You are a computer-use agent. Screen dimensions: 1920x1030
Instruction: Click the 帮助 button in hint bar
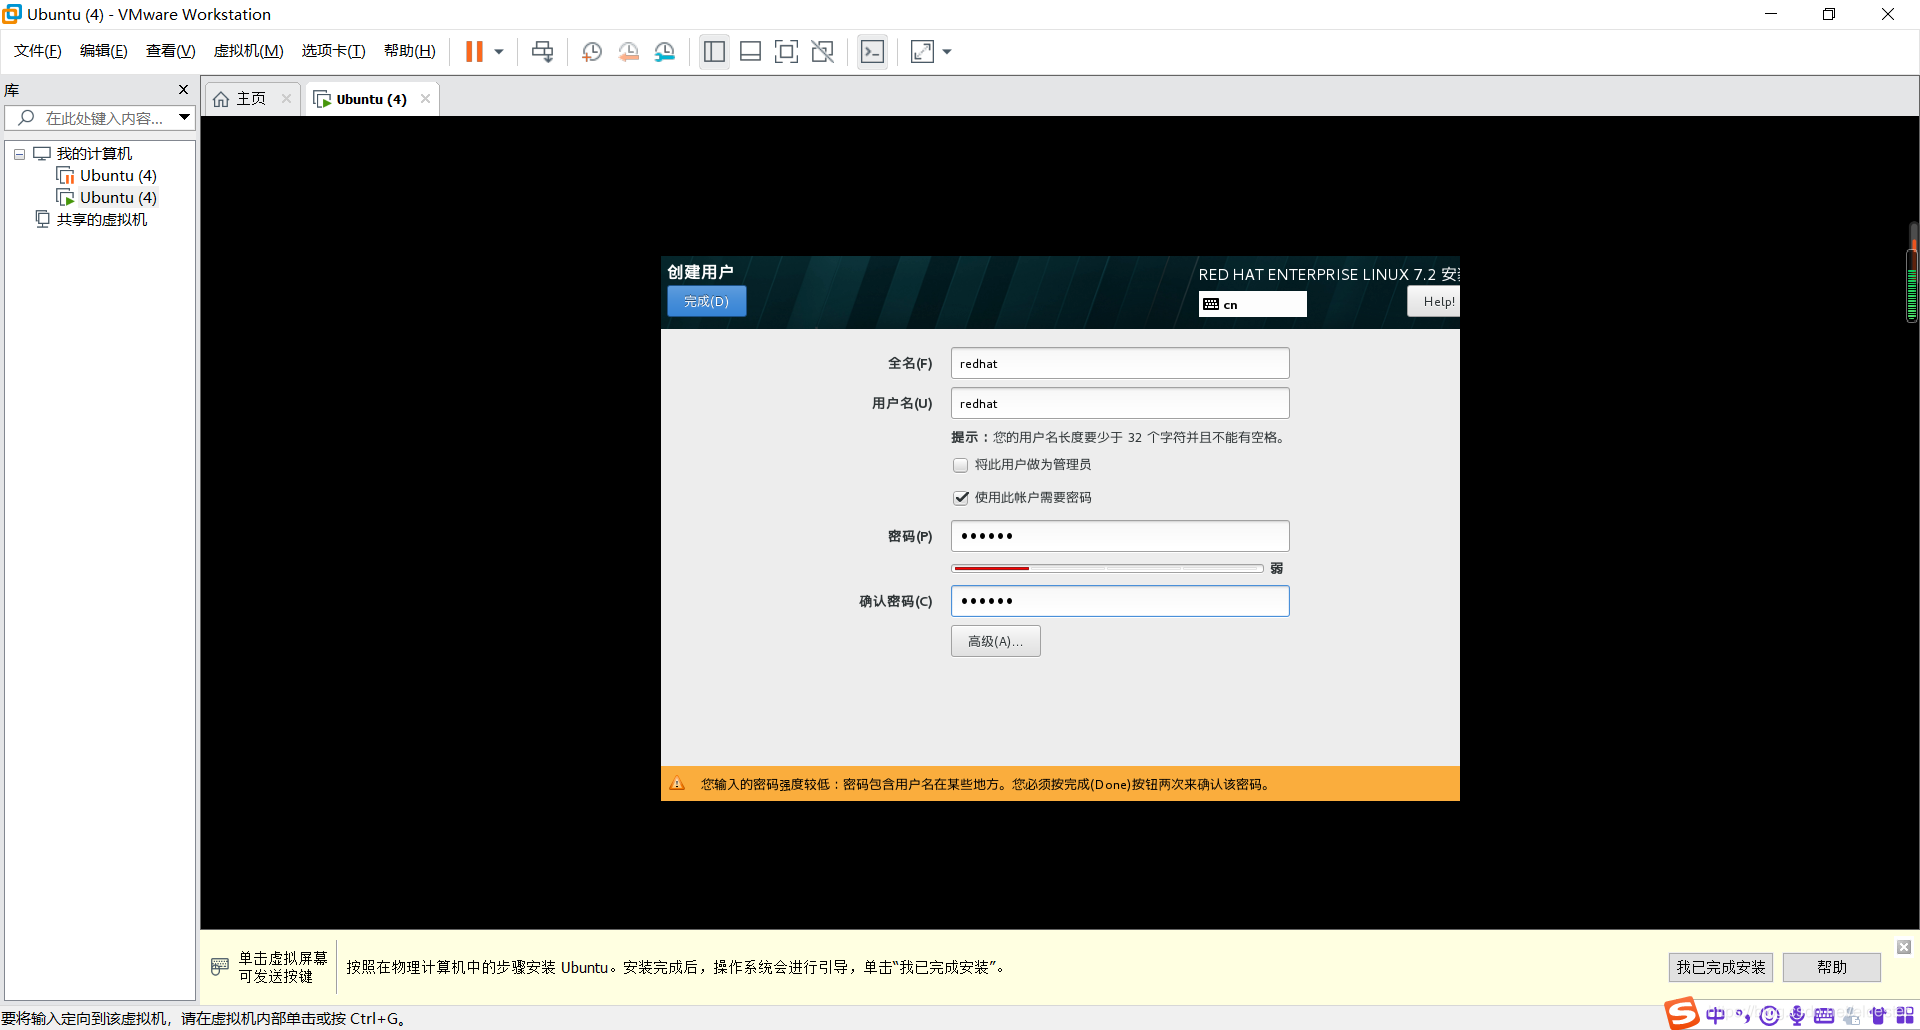point(1831,967)
